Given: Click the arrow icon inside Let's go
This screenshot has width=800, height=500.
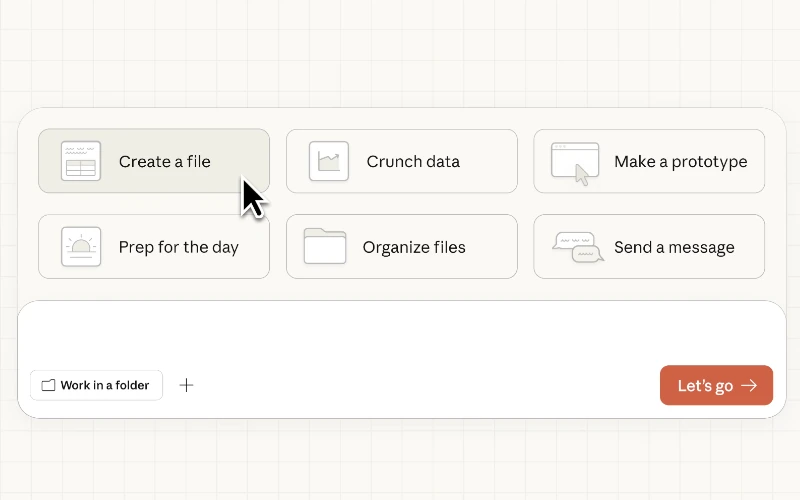Looking at the screenshot, I should [749, 385].
